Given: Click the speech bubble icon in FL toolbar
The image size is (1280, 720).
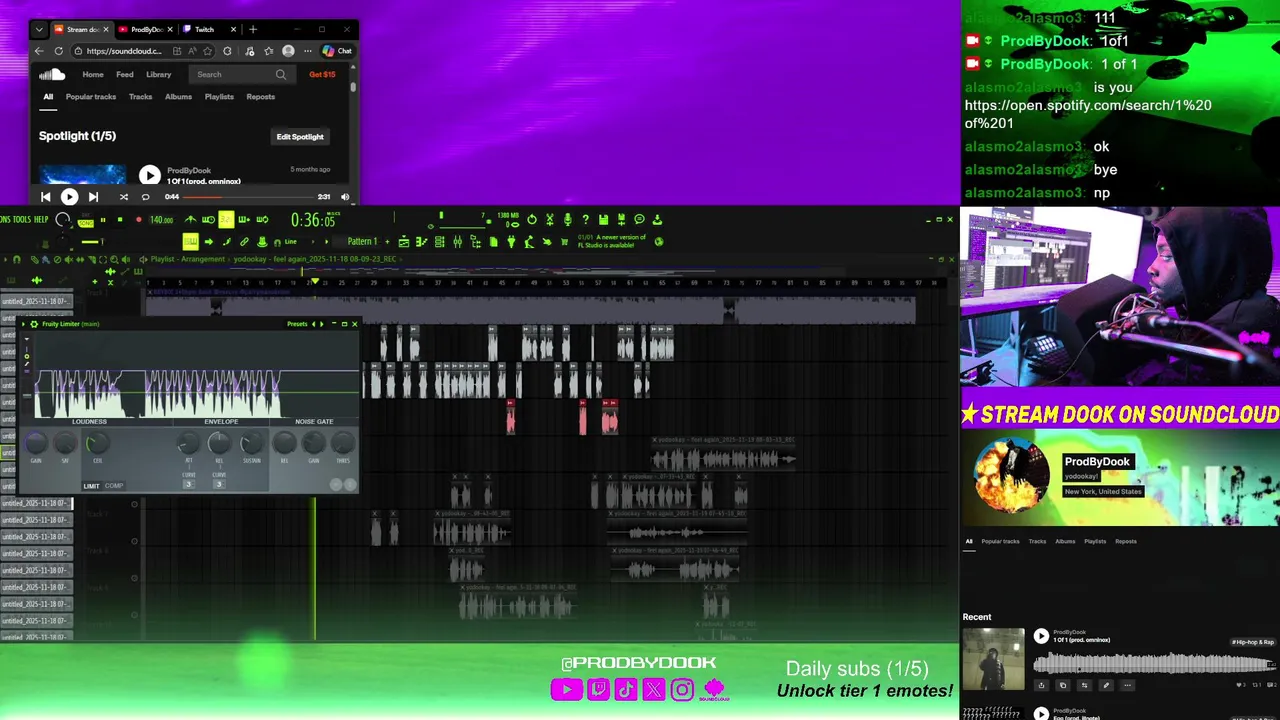Looking at the screenshot, I should 639,220.
